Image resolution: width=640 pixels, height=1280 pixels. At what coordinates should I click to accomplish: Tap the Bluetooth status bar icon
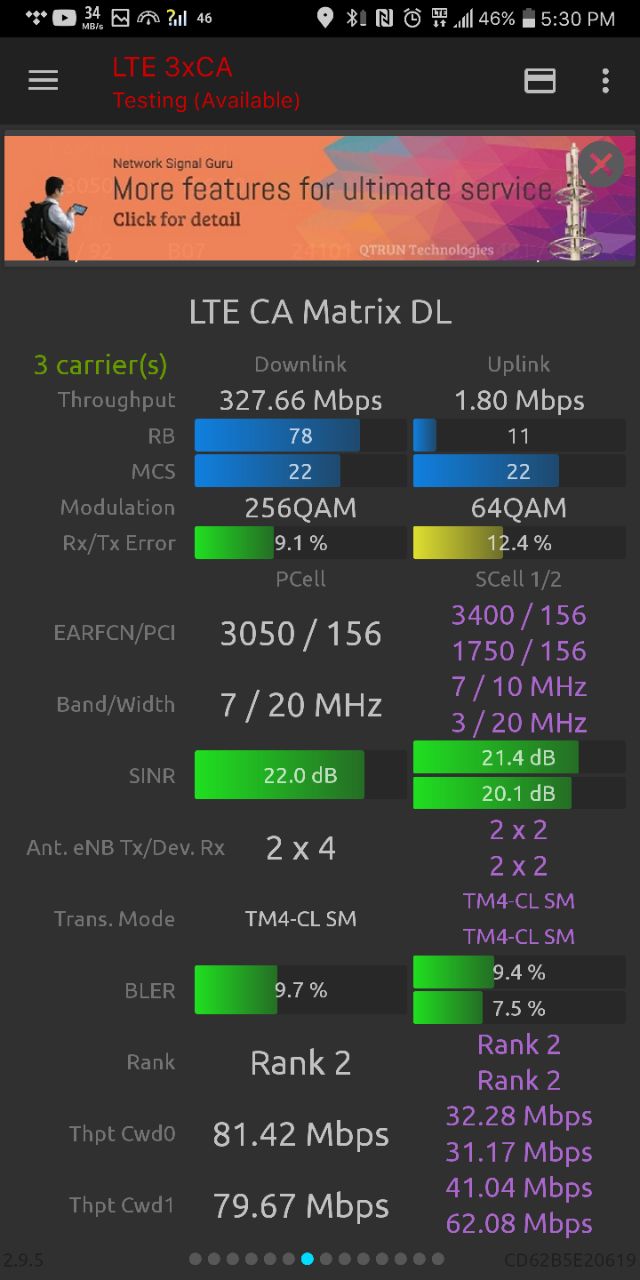coord(355,18)
